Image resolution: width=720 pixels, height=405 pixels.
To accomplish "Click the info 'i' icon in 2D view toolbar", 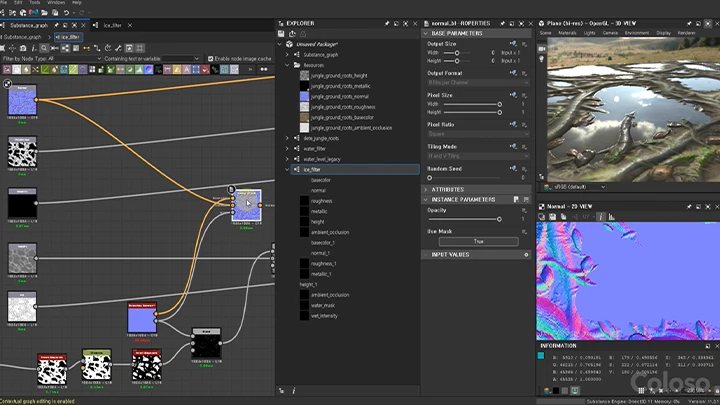I will coord(601,217).
